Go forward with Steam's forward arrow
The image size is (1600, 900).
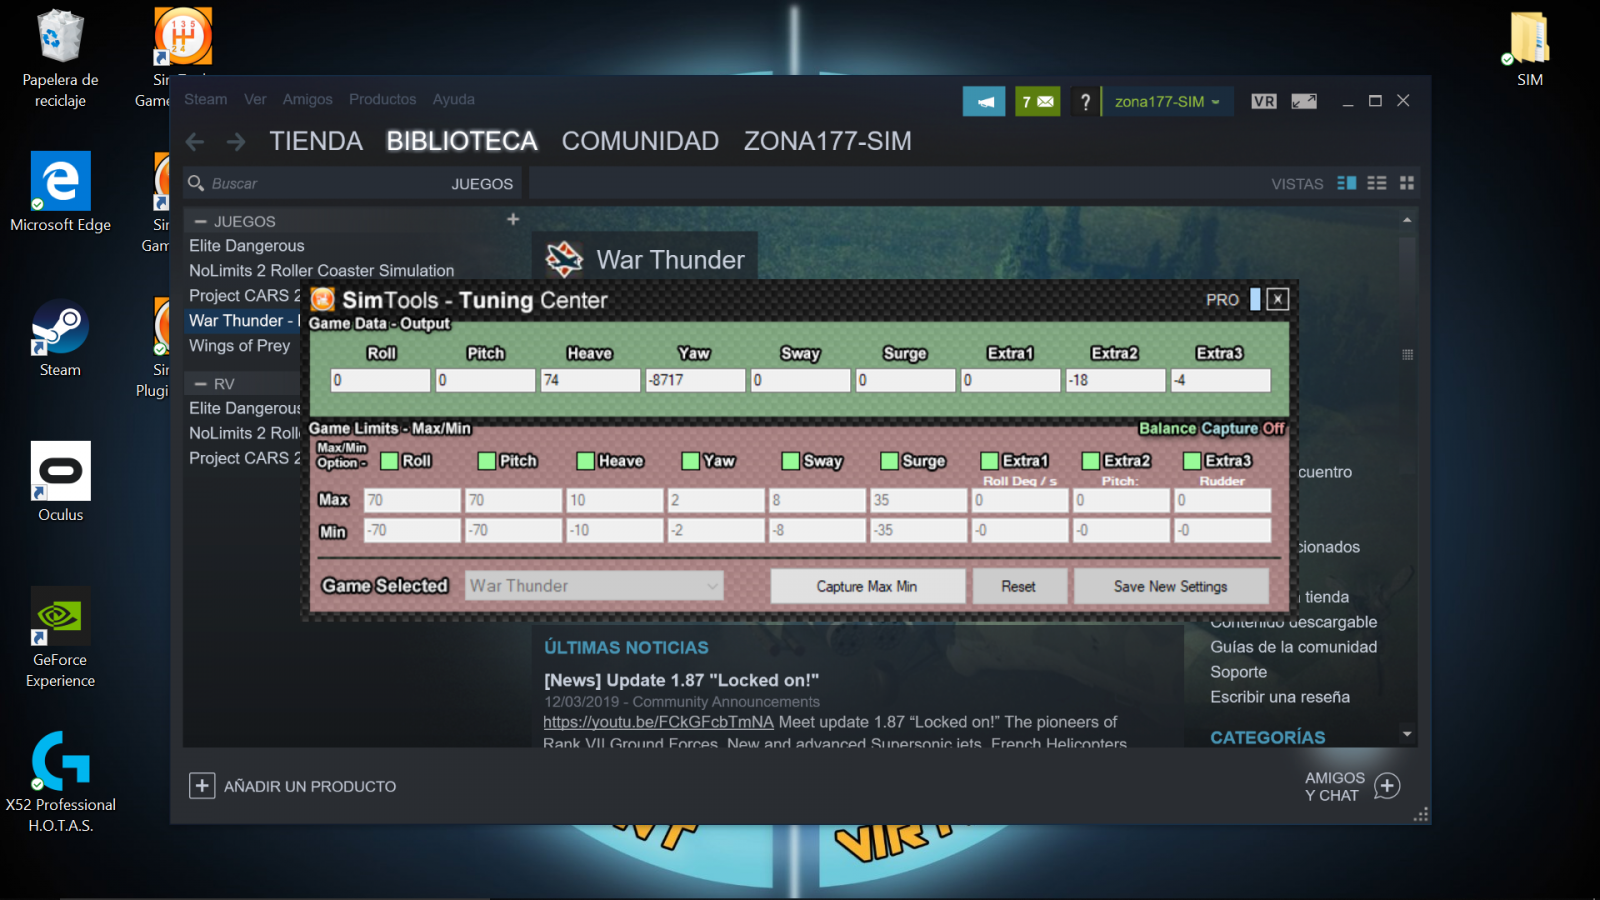click(236, 142)
